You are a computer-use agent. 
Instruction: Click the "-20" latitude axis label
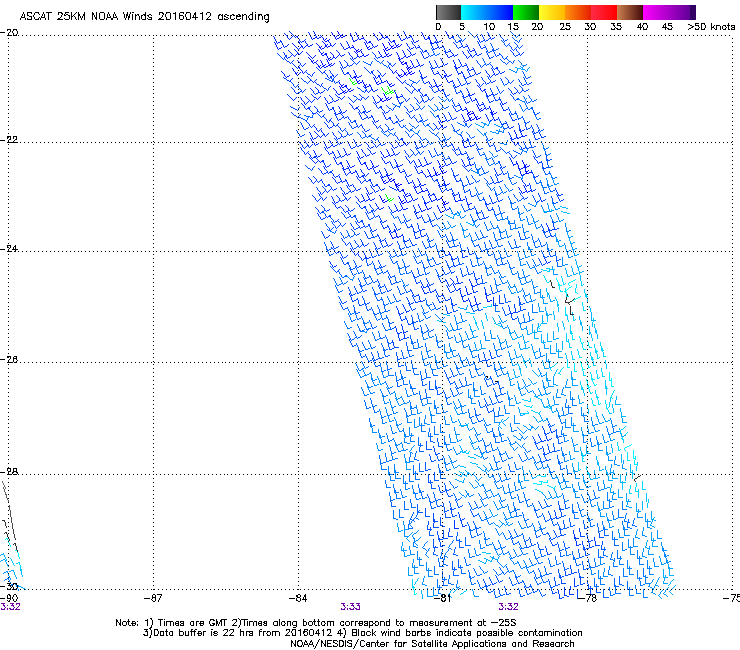click(9, 33)
